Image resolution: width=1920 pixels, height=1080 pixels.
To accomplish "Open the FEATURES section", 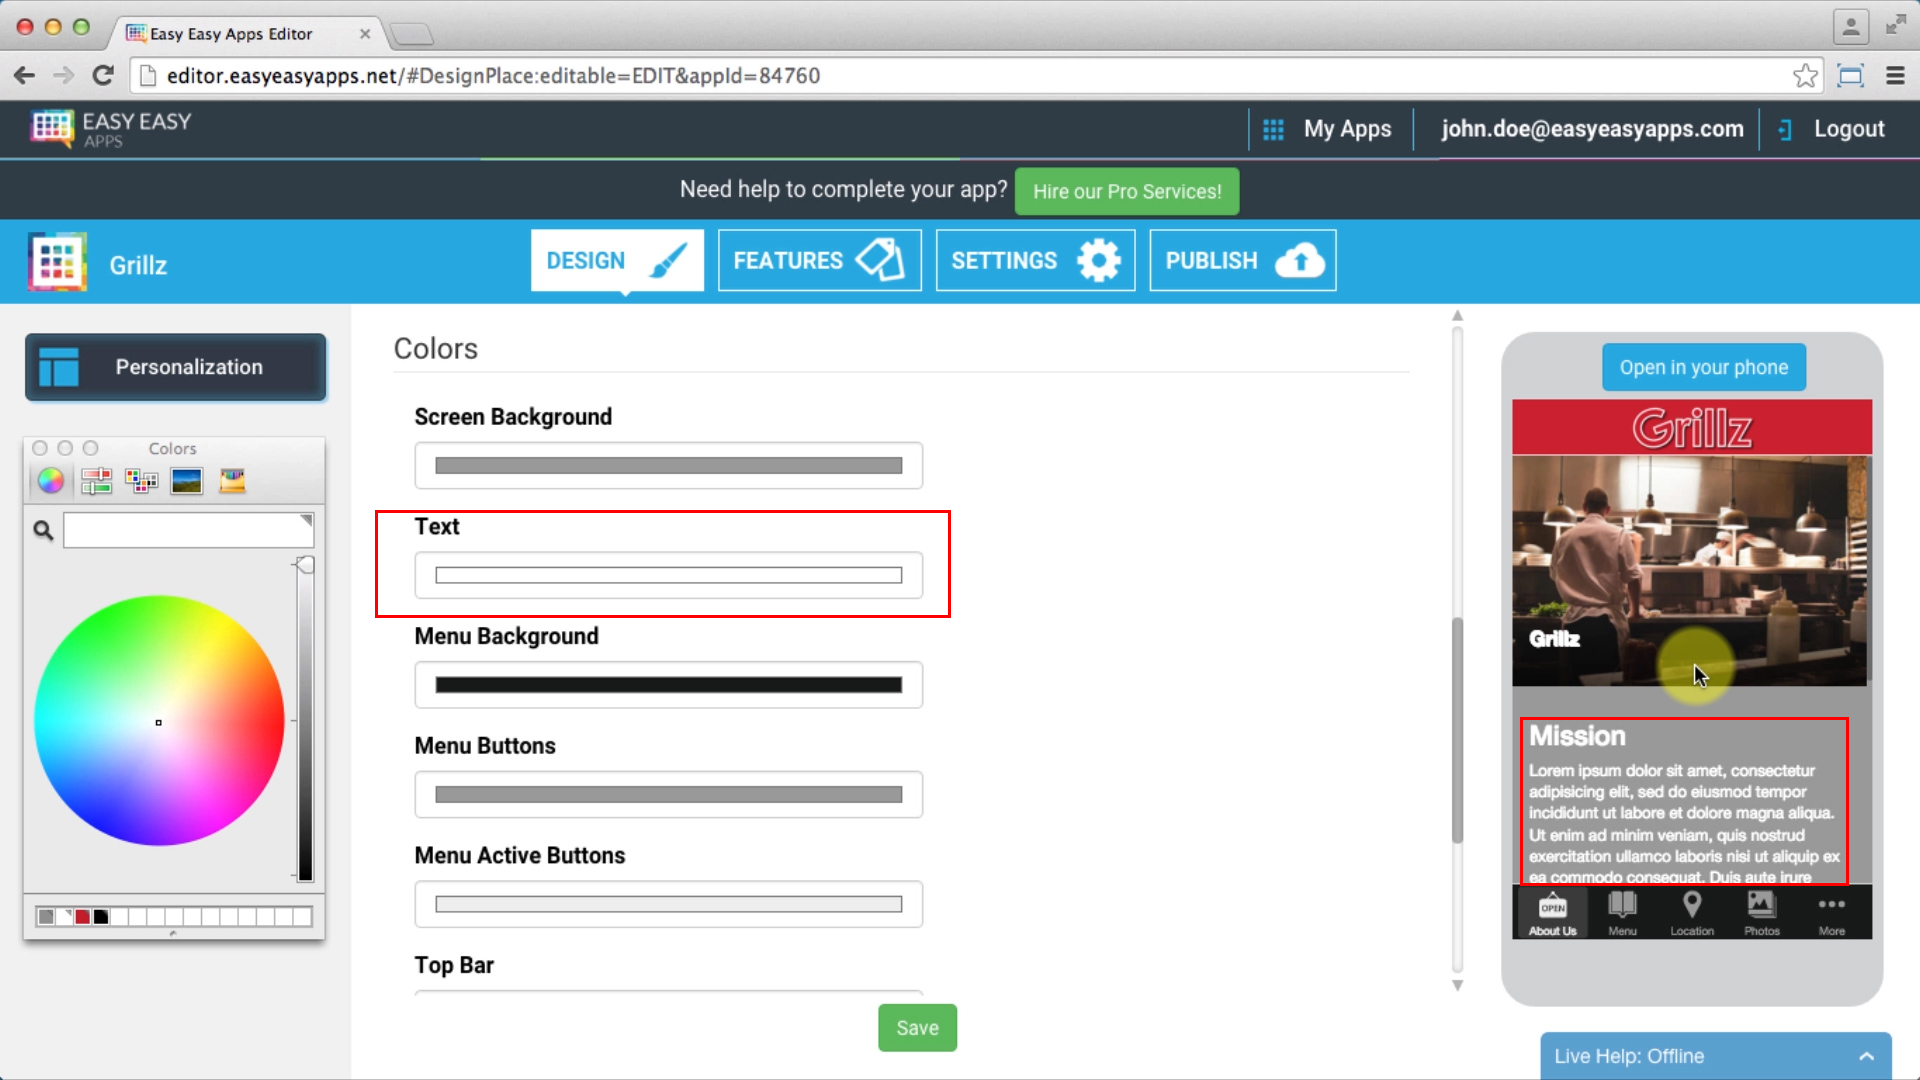I will click(818, 260).
